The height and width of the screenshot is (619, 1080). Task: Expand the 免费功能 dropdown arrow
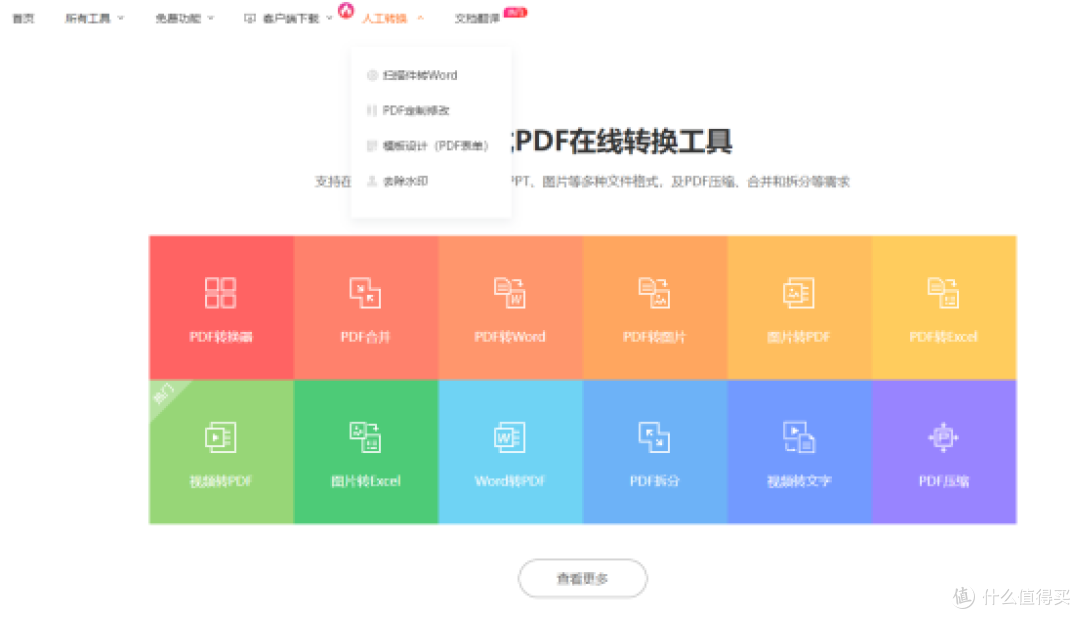[211, 19]
